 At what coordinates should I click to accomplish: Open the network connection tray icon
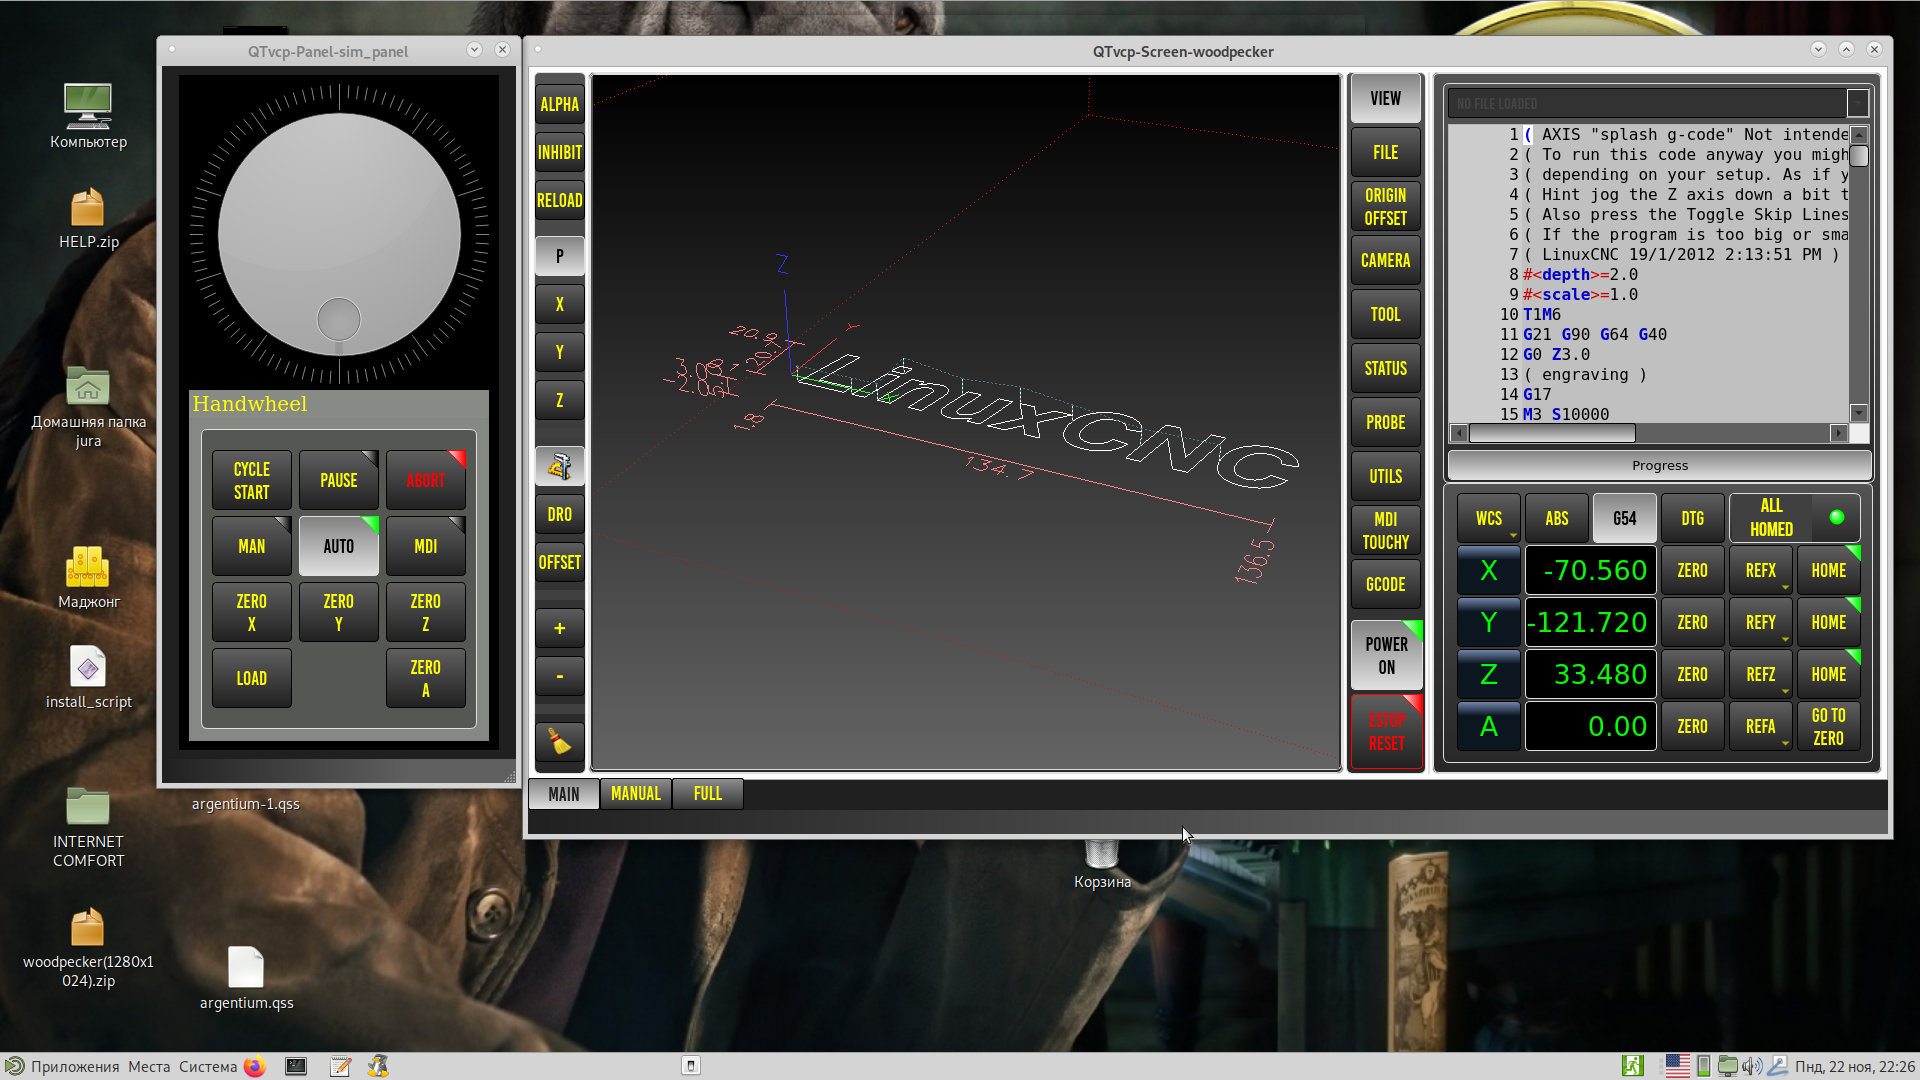(1777, 1066)
